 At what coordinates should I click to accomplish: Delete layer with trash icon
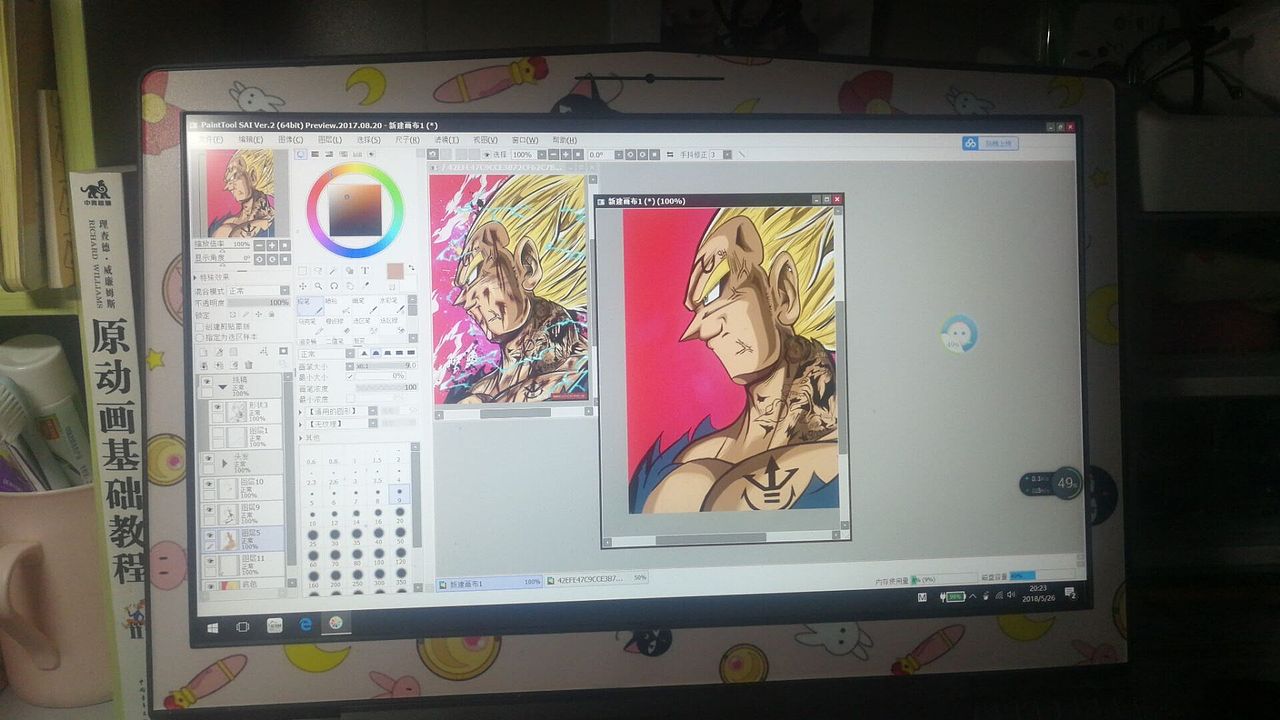[x=248, y=365]
